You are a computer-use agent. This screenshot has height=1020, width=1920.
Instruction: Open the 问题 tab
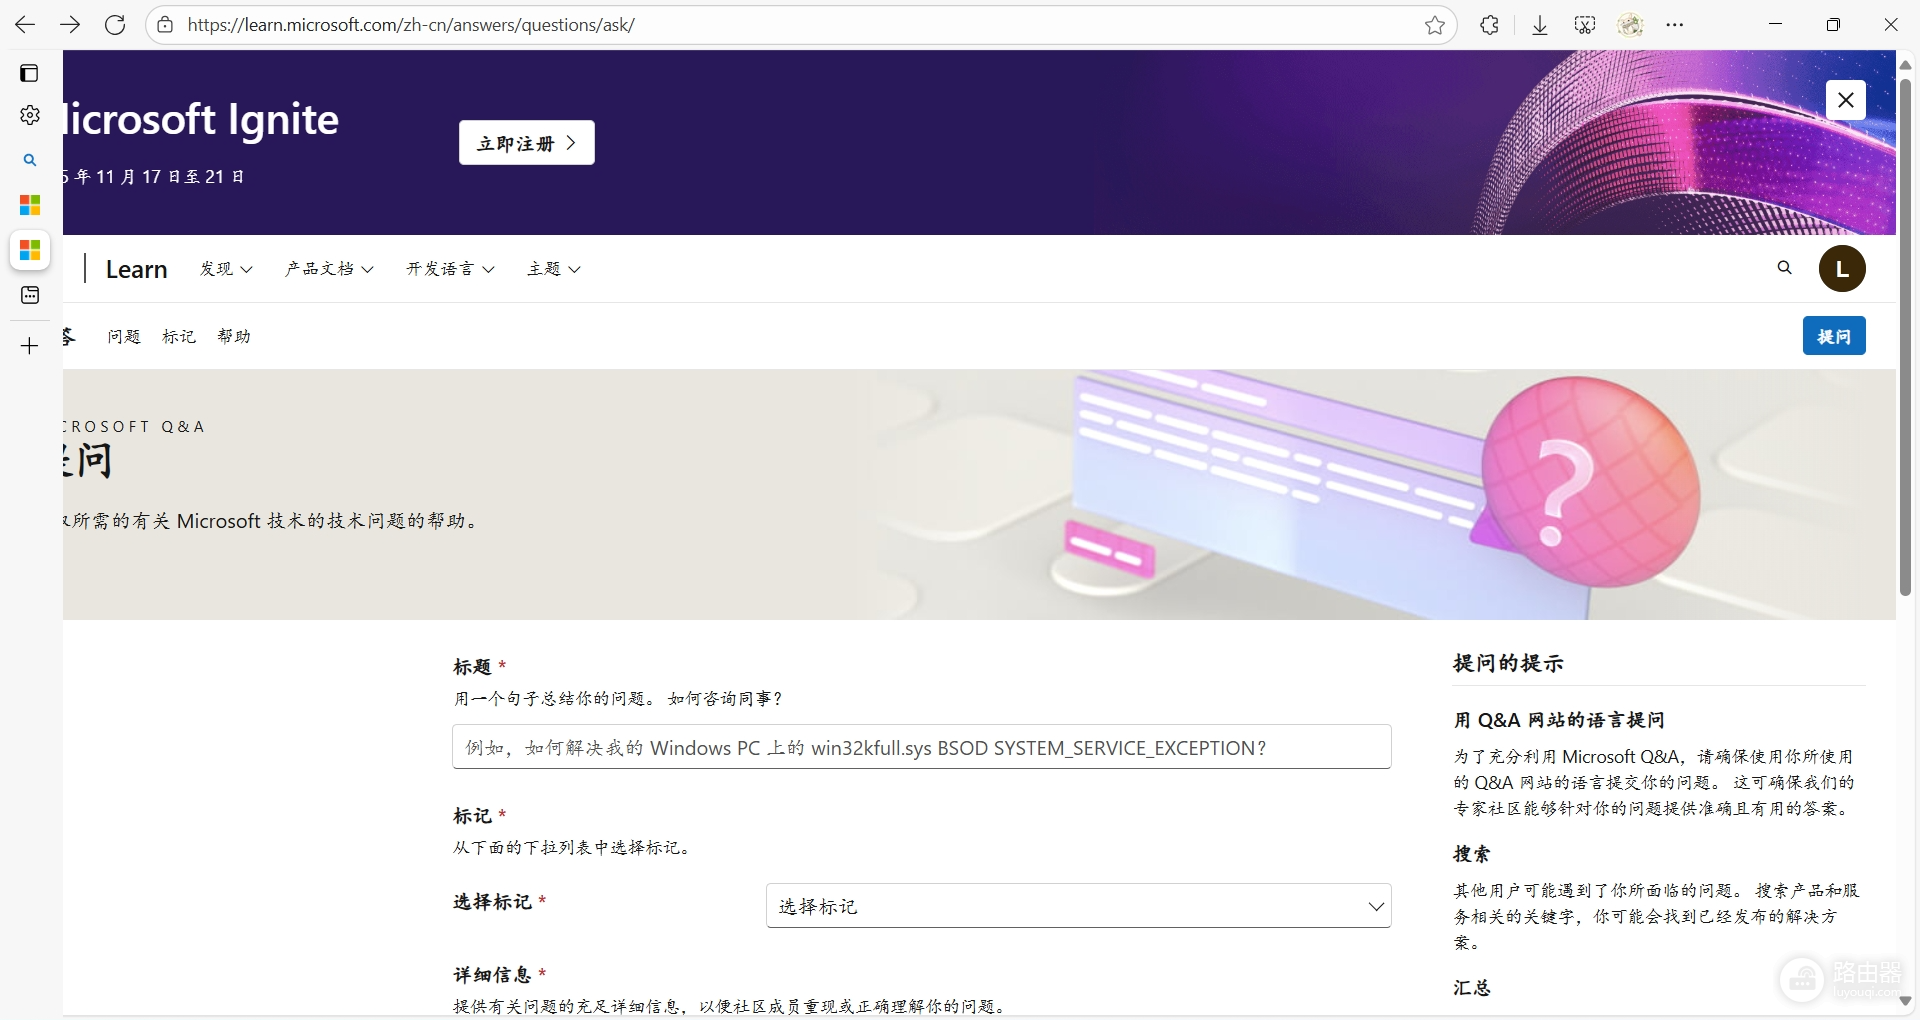pos(124,337)
